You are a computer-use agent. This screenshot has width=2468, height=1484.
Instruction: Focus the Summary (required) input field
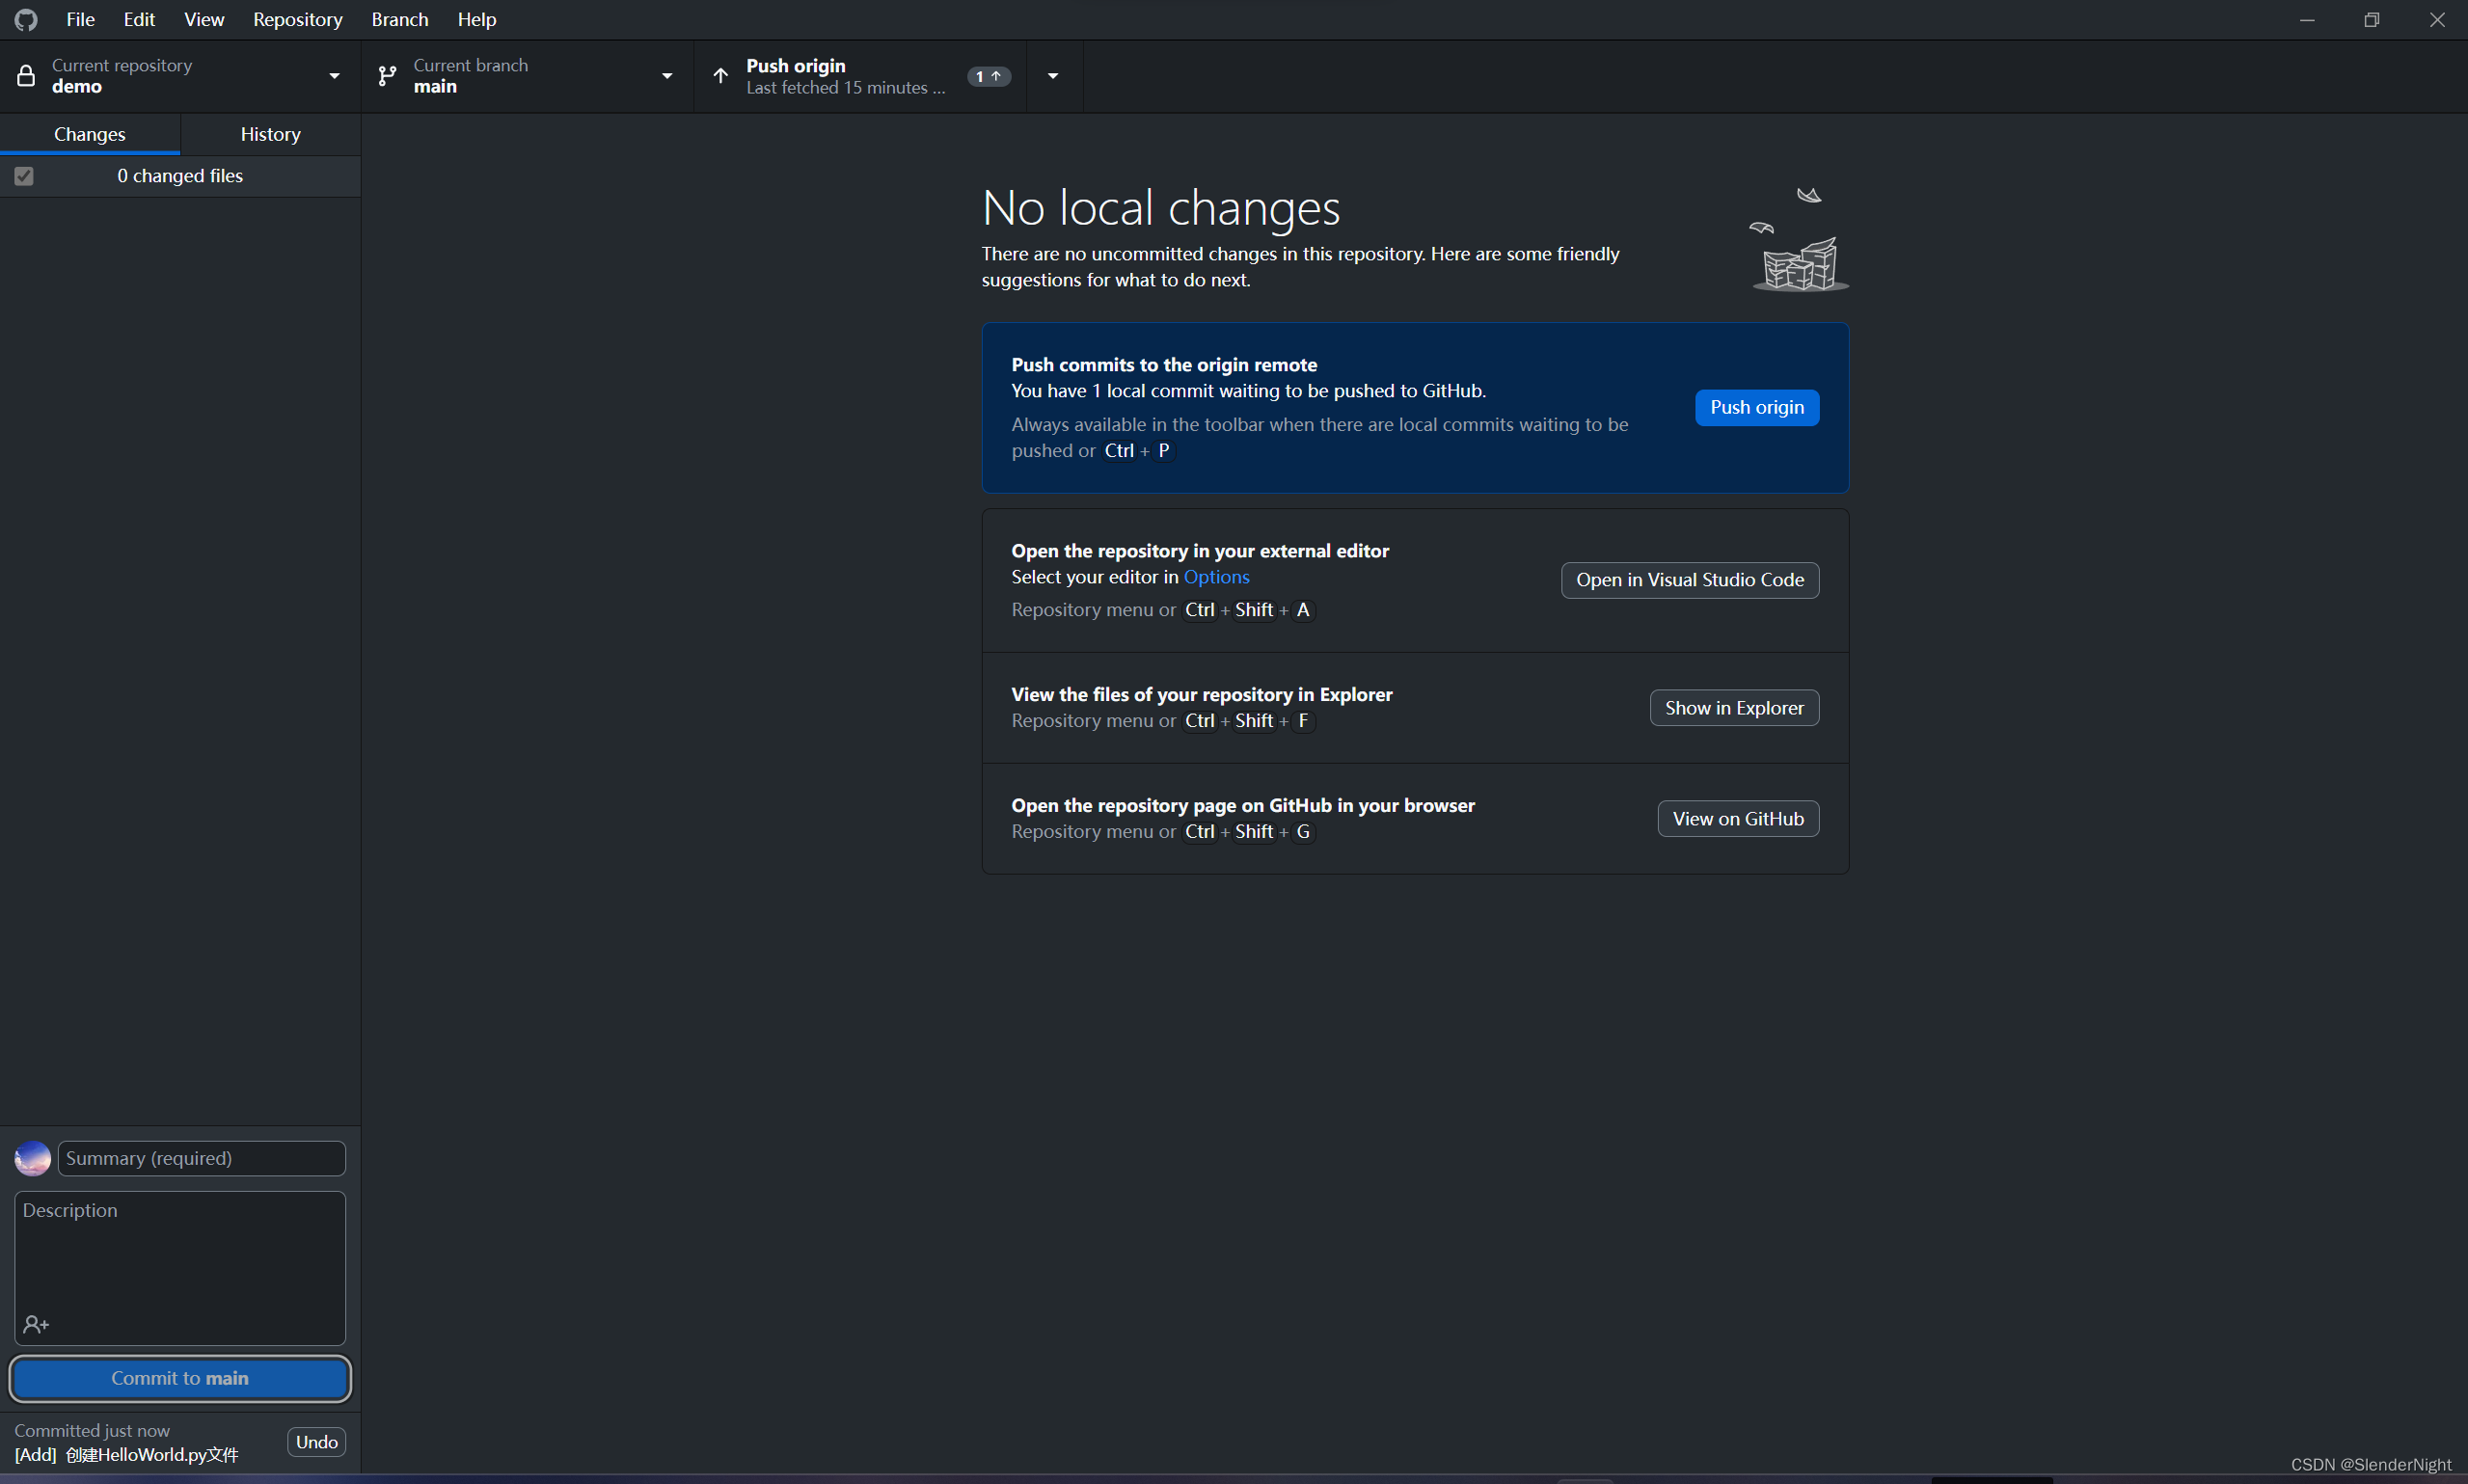coord(202,1158)
